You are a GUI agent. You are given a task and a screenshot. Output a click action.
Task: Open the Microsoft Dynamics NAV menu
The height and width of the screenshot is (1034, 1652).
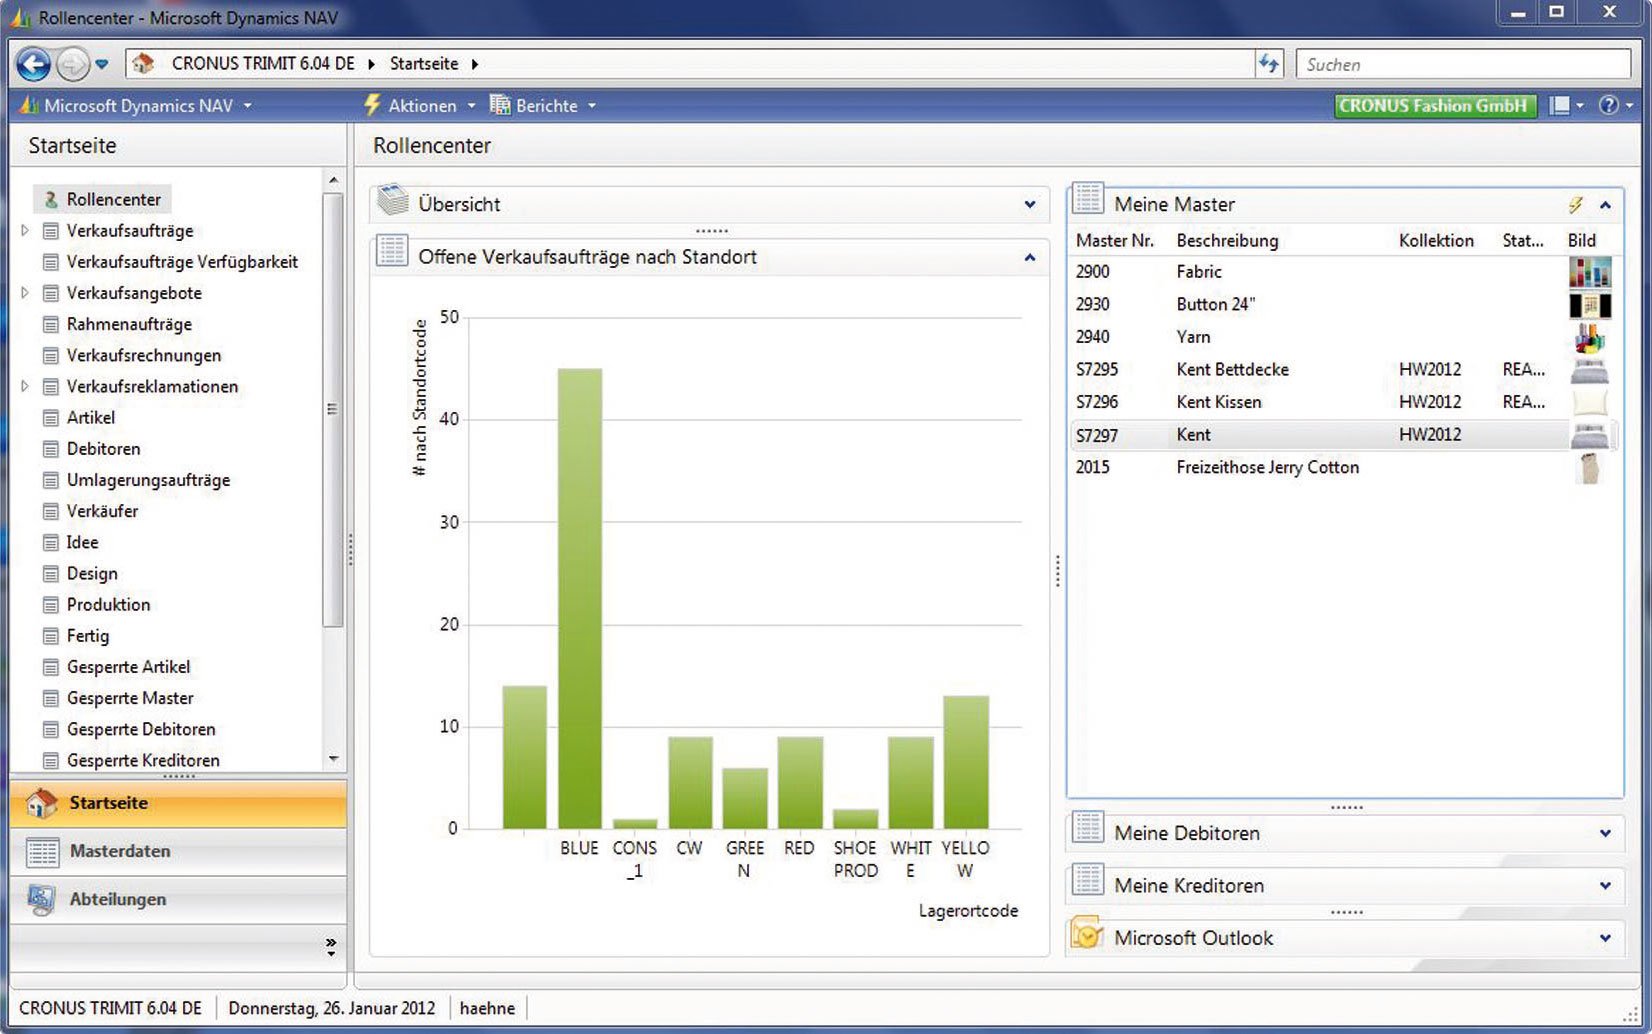(x=137, y=106)
